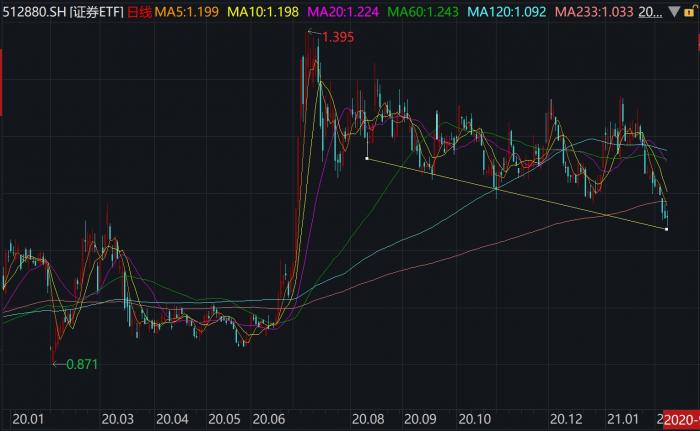Viewport: 700px width, 431px height.
Task: Select the MA120:1.092 indicator label
Action: (x=507, y=12)
